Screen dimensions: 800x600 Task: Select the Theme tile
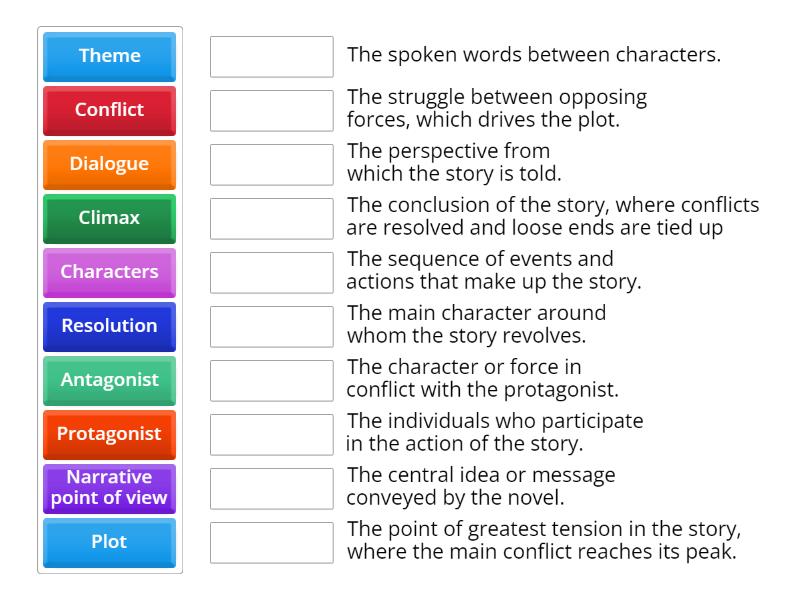pos(108,57)
